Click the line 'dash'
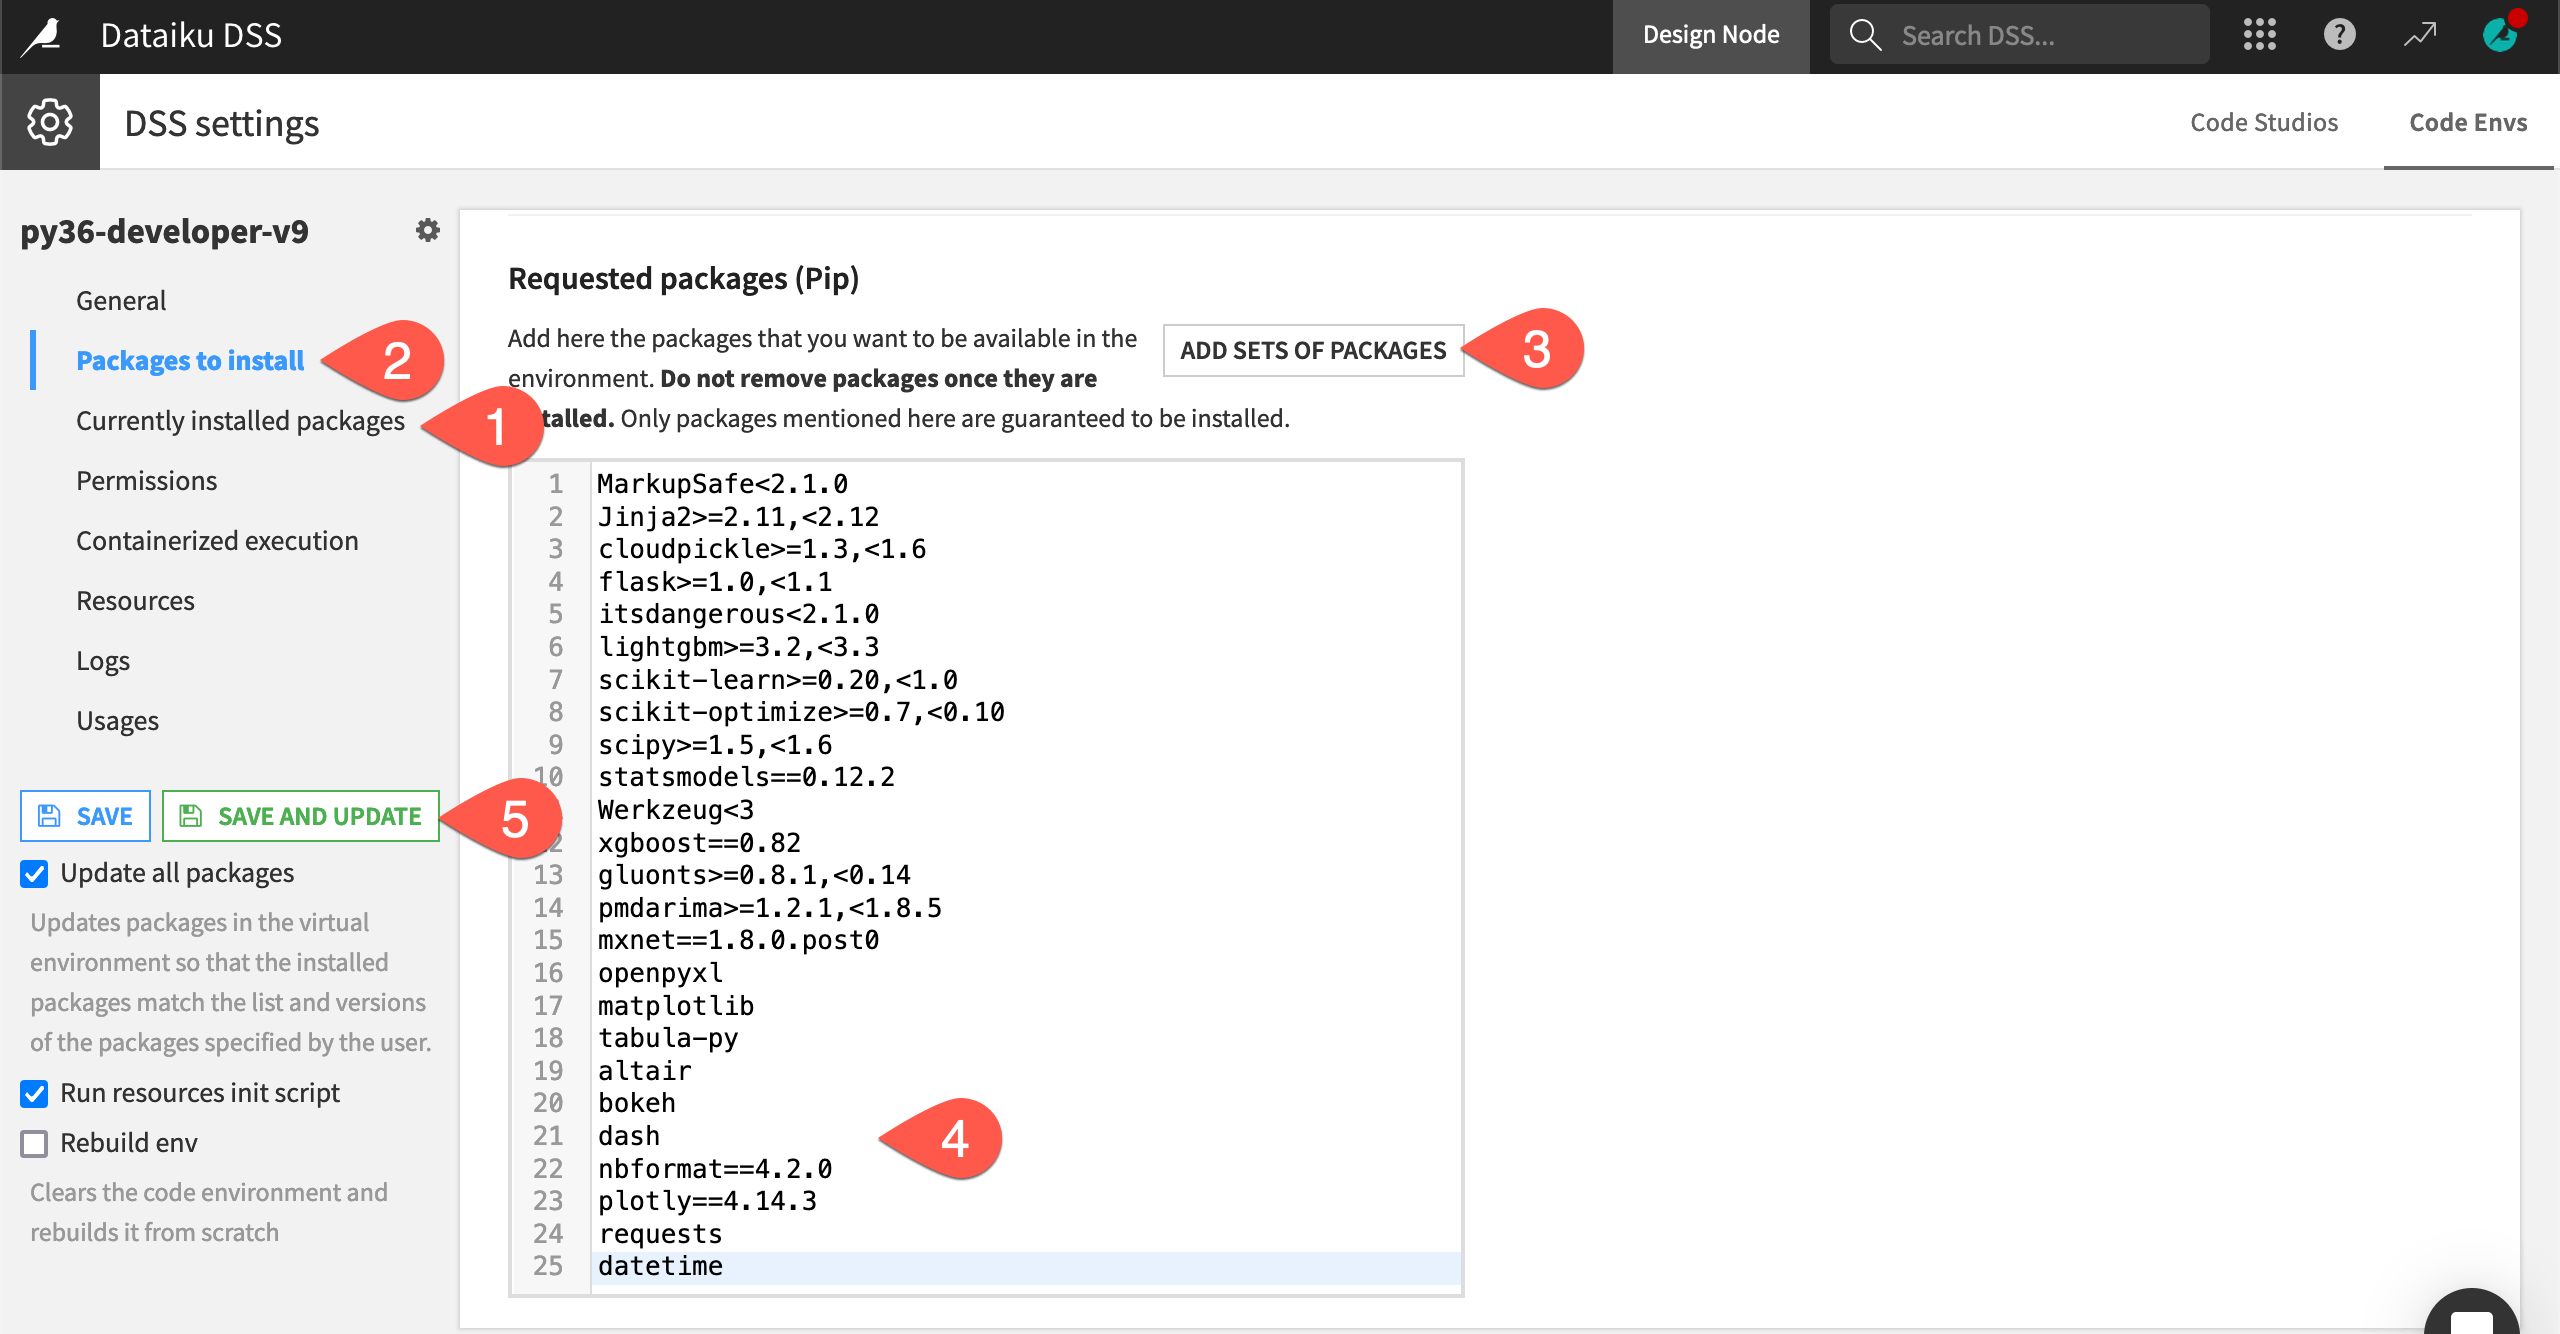The width and height of the screenshot is (2560, 1334). 628,1136
